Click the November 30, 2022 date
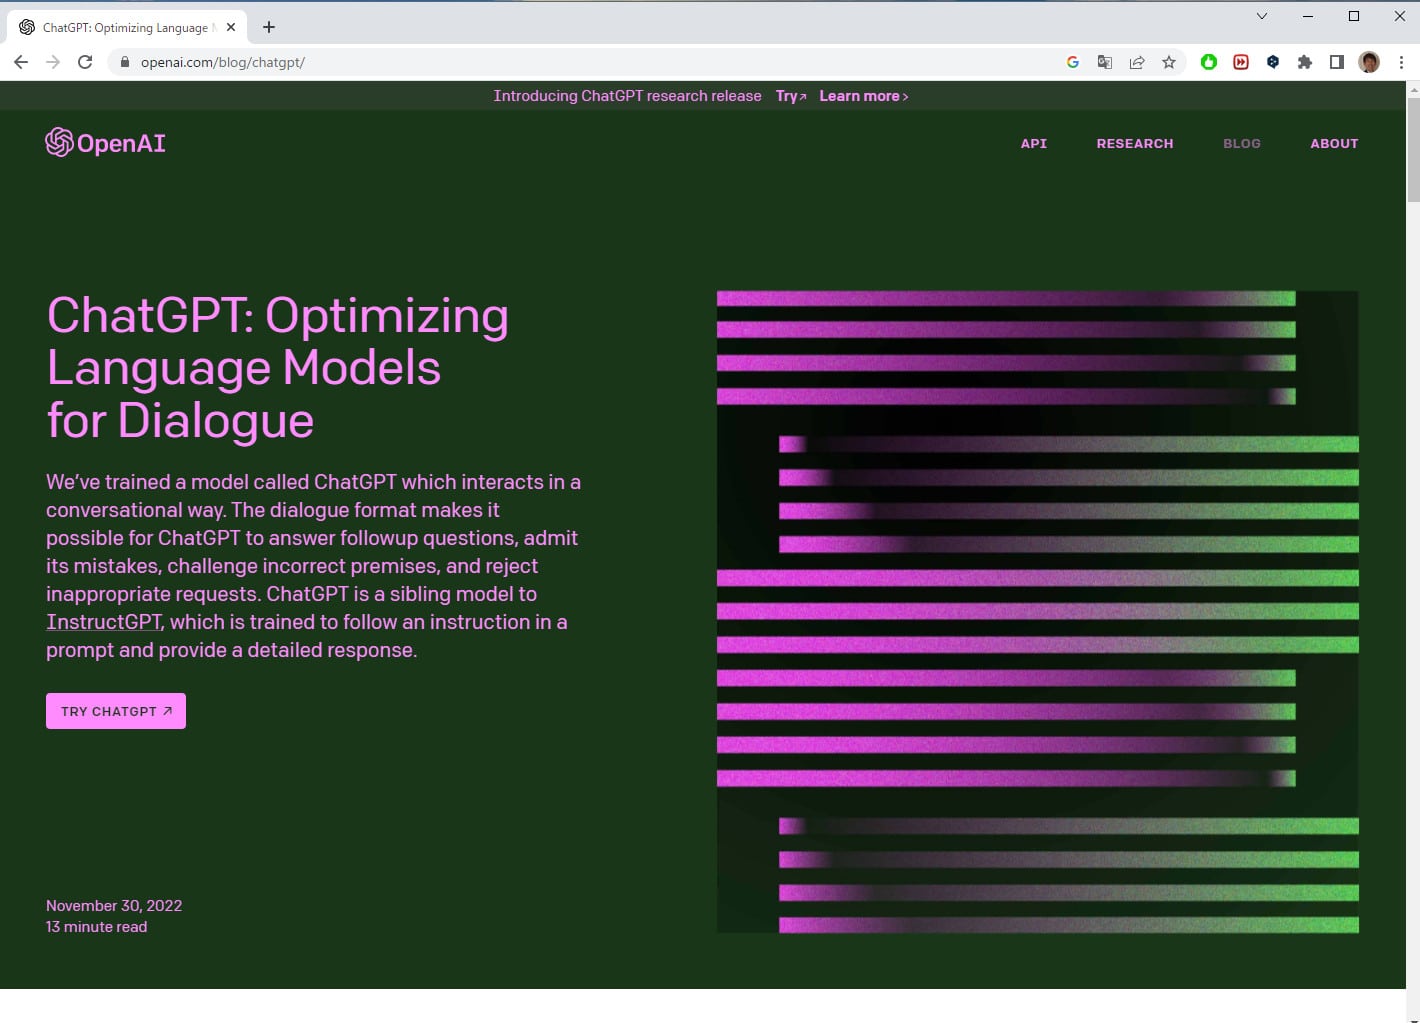 (x=114, y=905)
